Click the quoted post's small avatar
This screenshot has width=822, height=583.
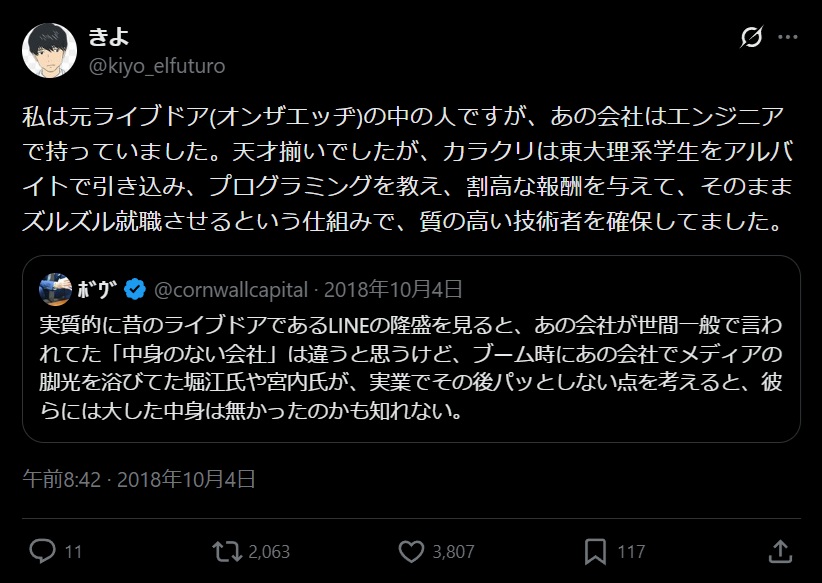coord(53,290)
